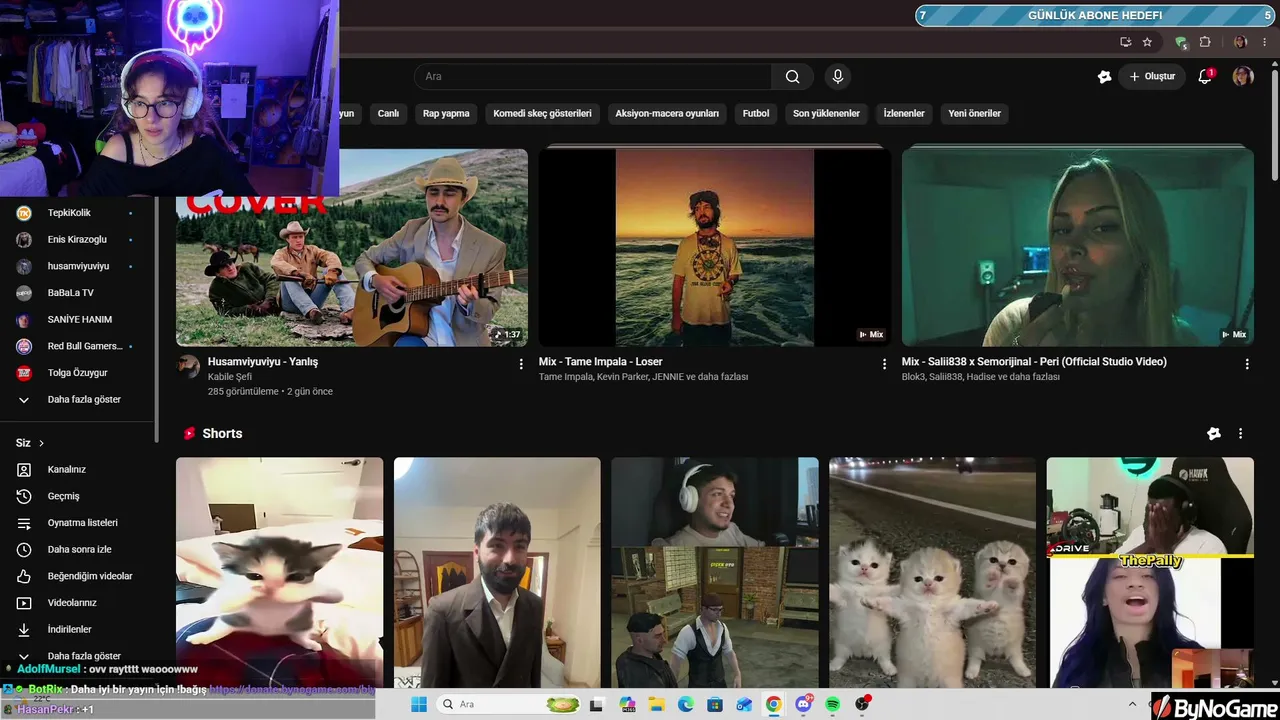Image resolution: width=1280 pixels, height=720 pixels.
Task: Open the Geçmiş history icon
Action: click(x=24, y=496)
